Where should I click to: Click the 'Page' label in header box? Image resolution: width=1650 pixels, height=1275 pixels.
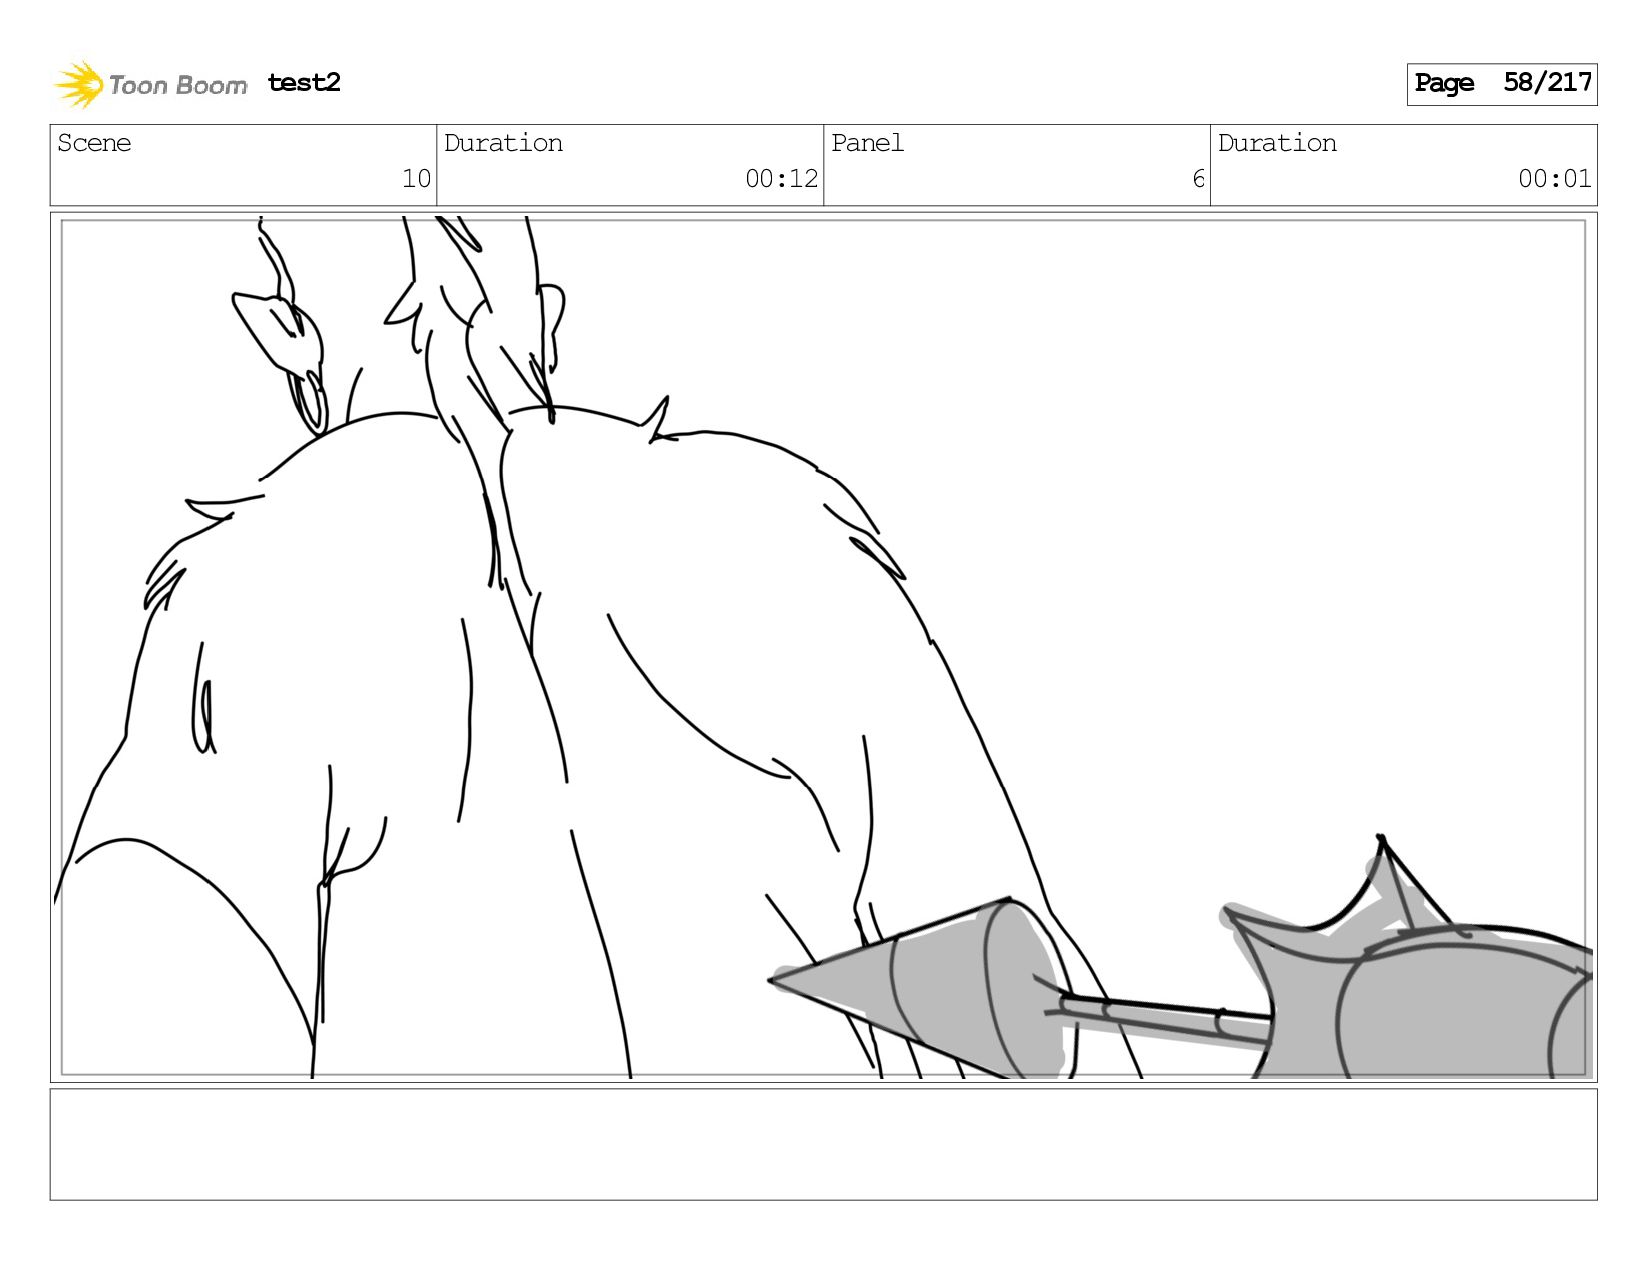[x=1444, y=83]
